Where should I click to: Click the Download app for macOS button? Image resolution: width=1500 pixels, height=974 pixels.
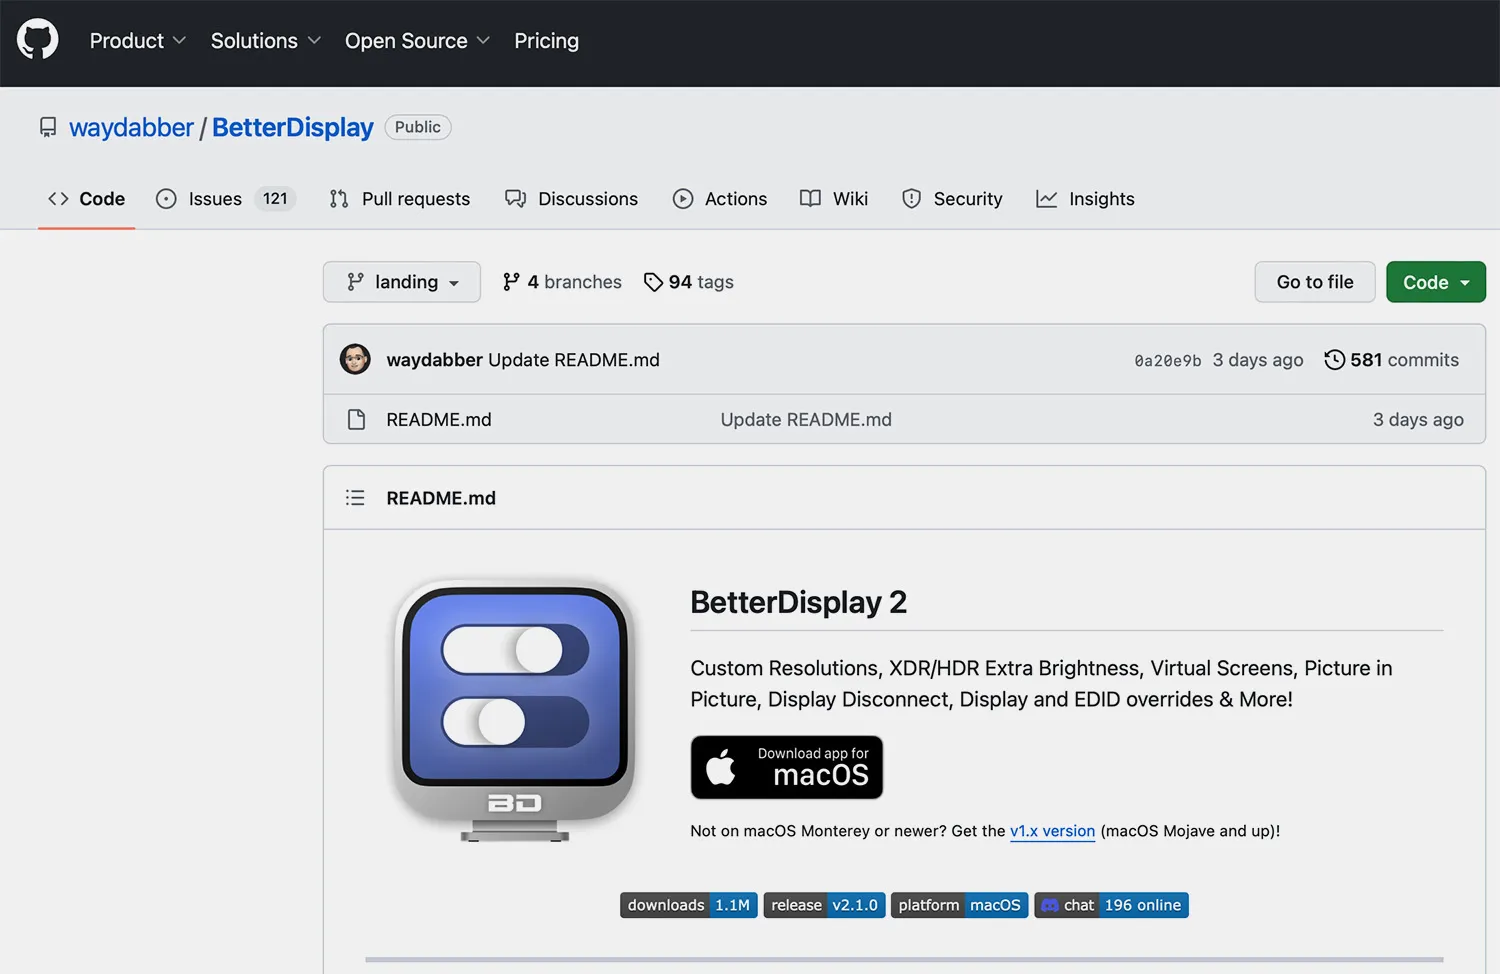[787, 768]
